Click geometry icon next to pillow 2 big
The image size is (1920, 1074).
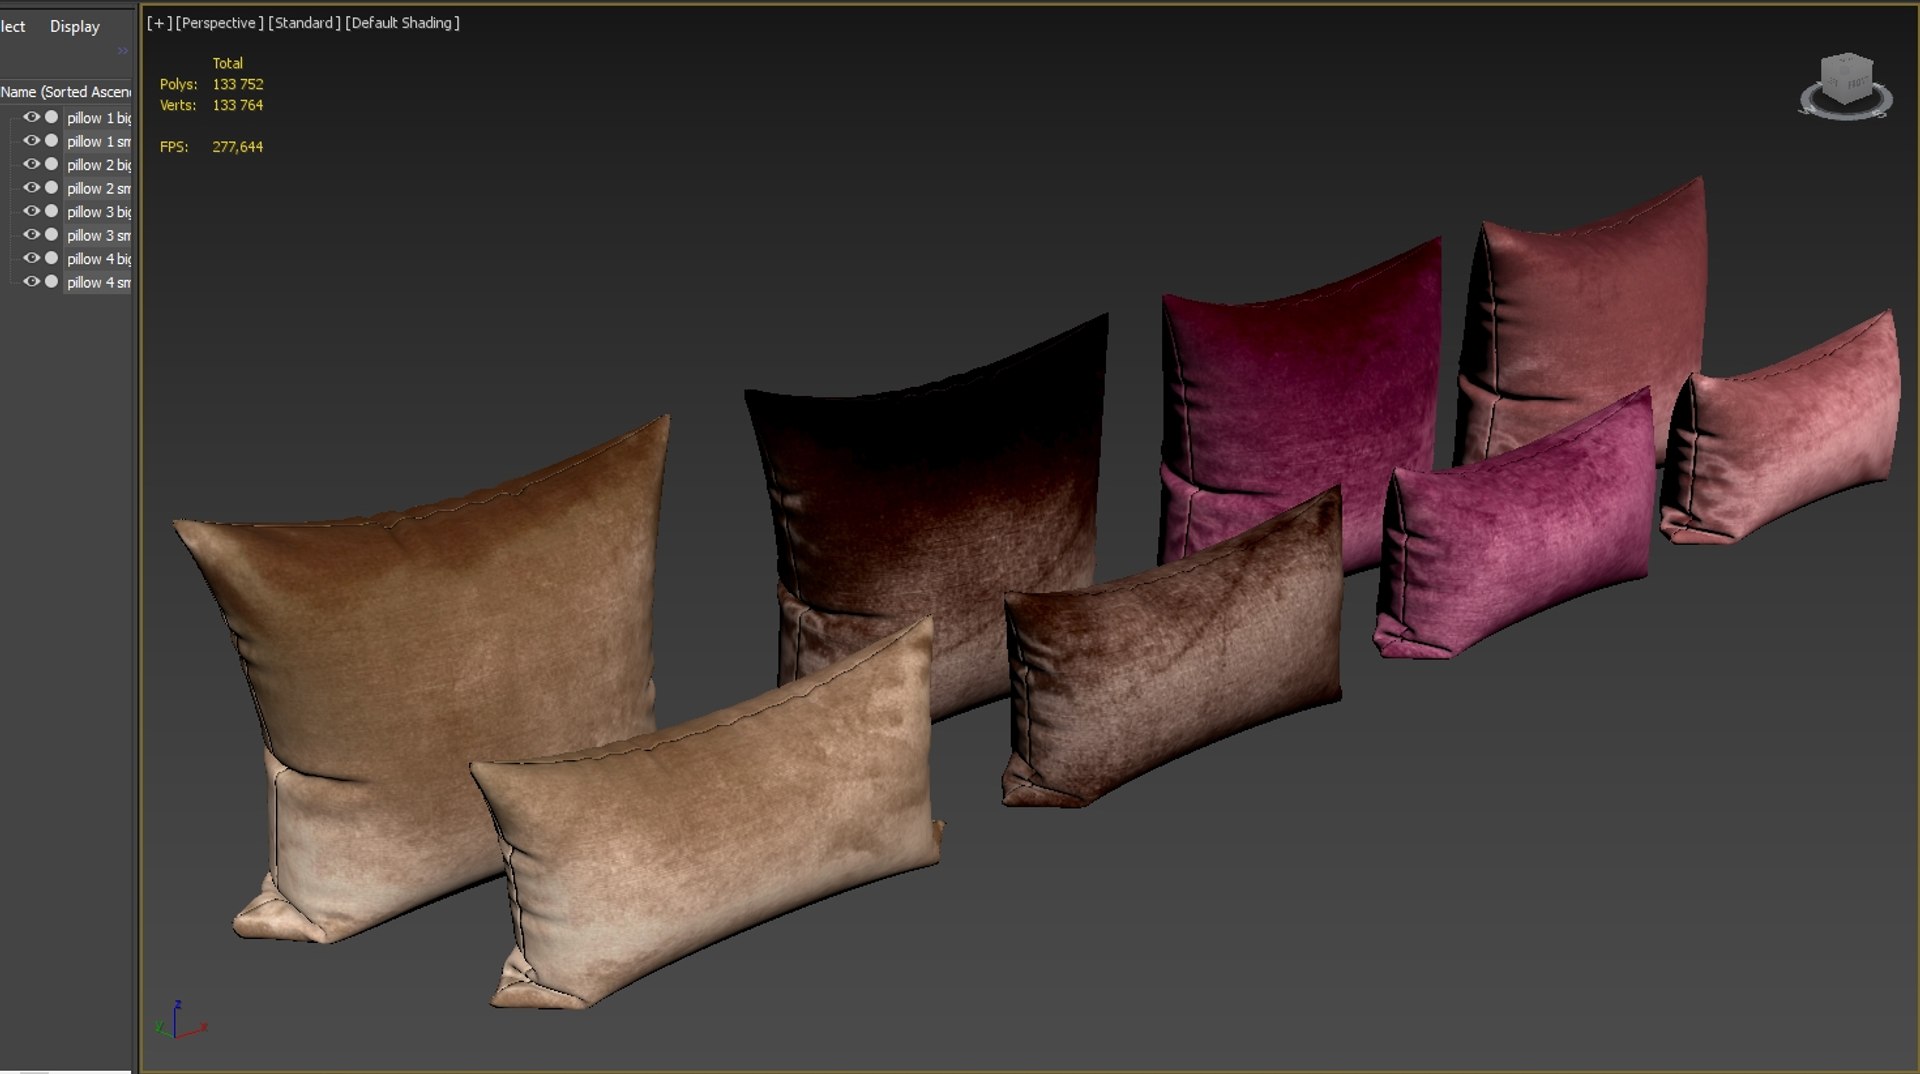coord(51,164)
